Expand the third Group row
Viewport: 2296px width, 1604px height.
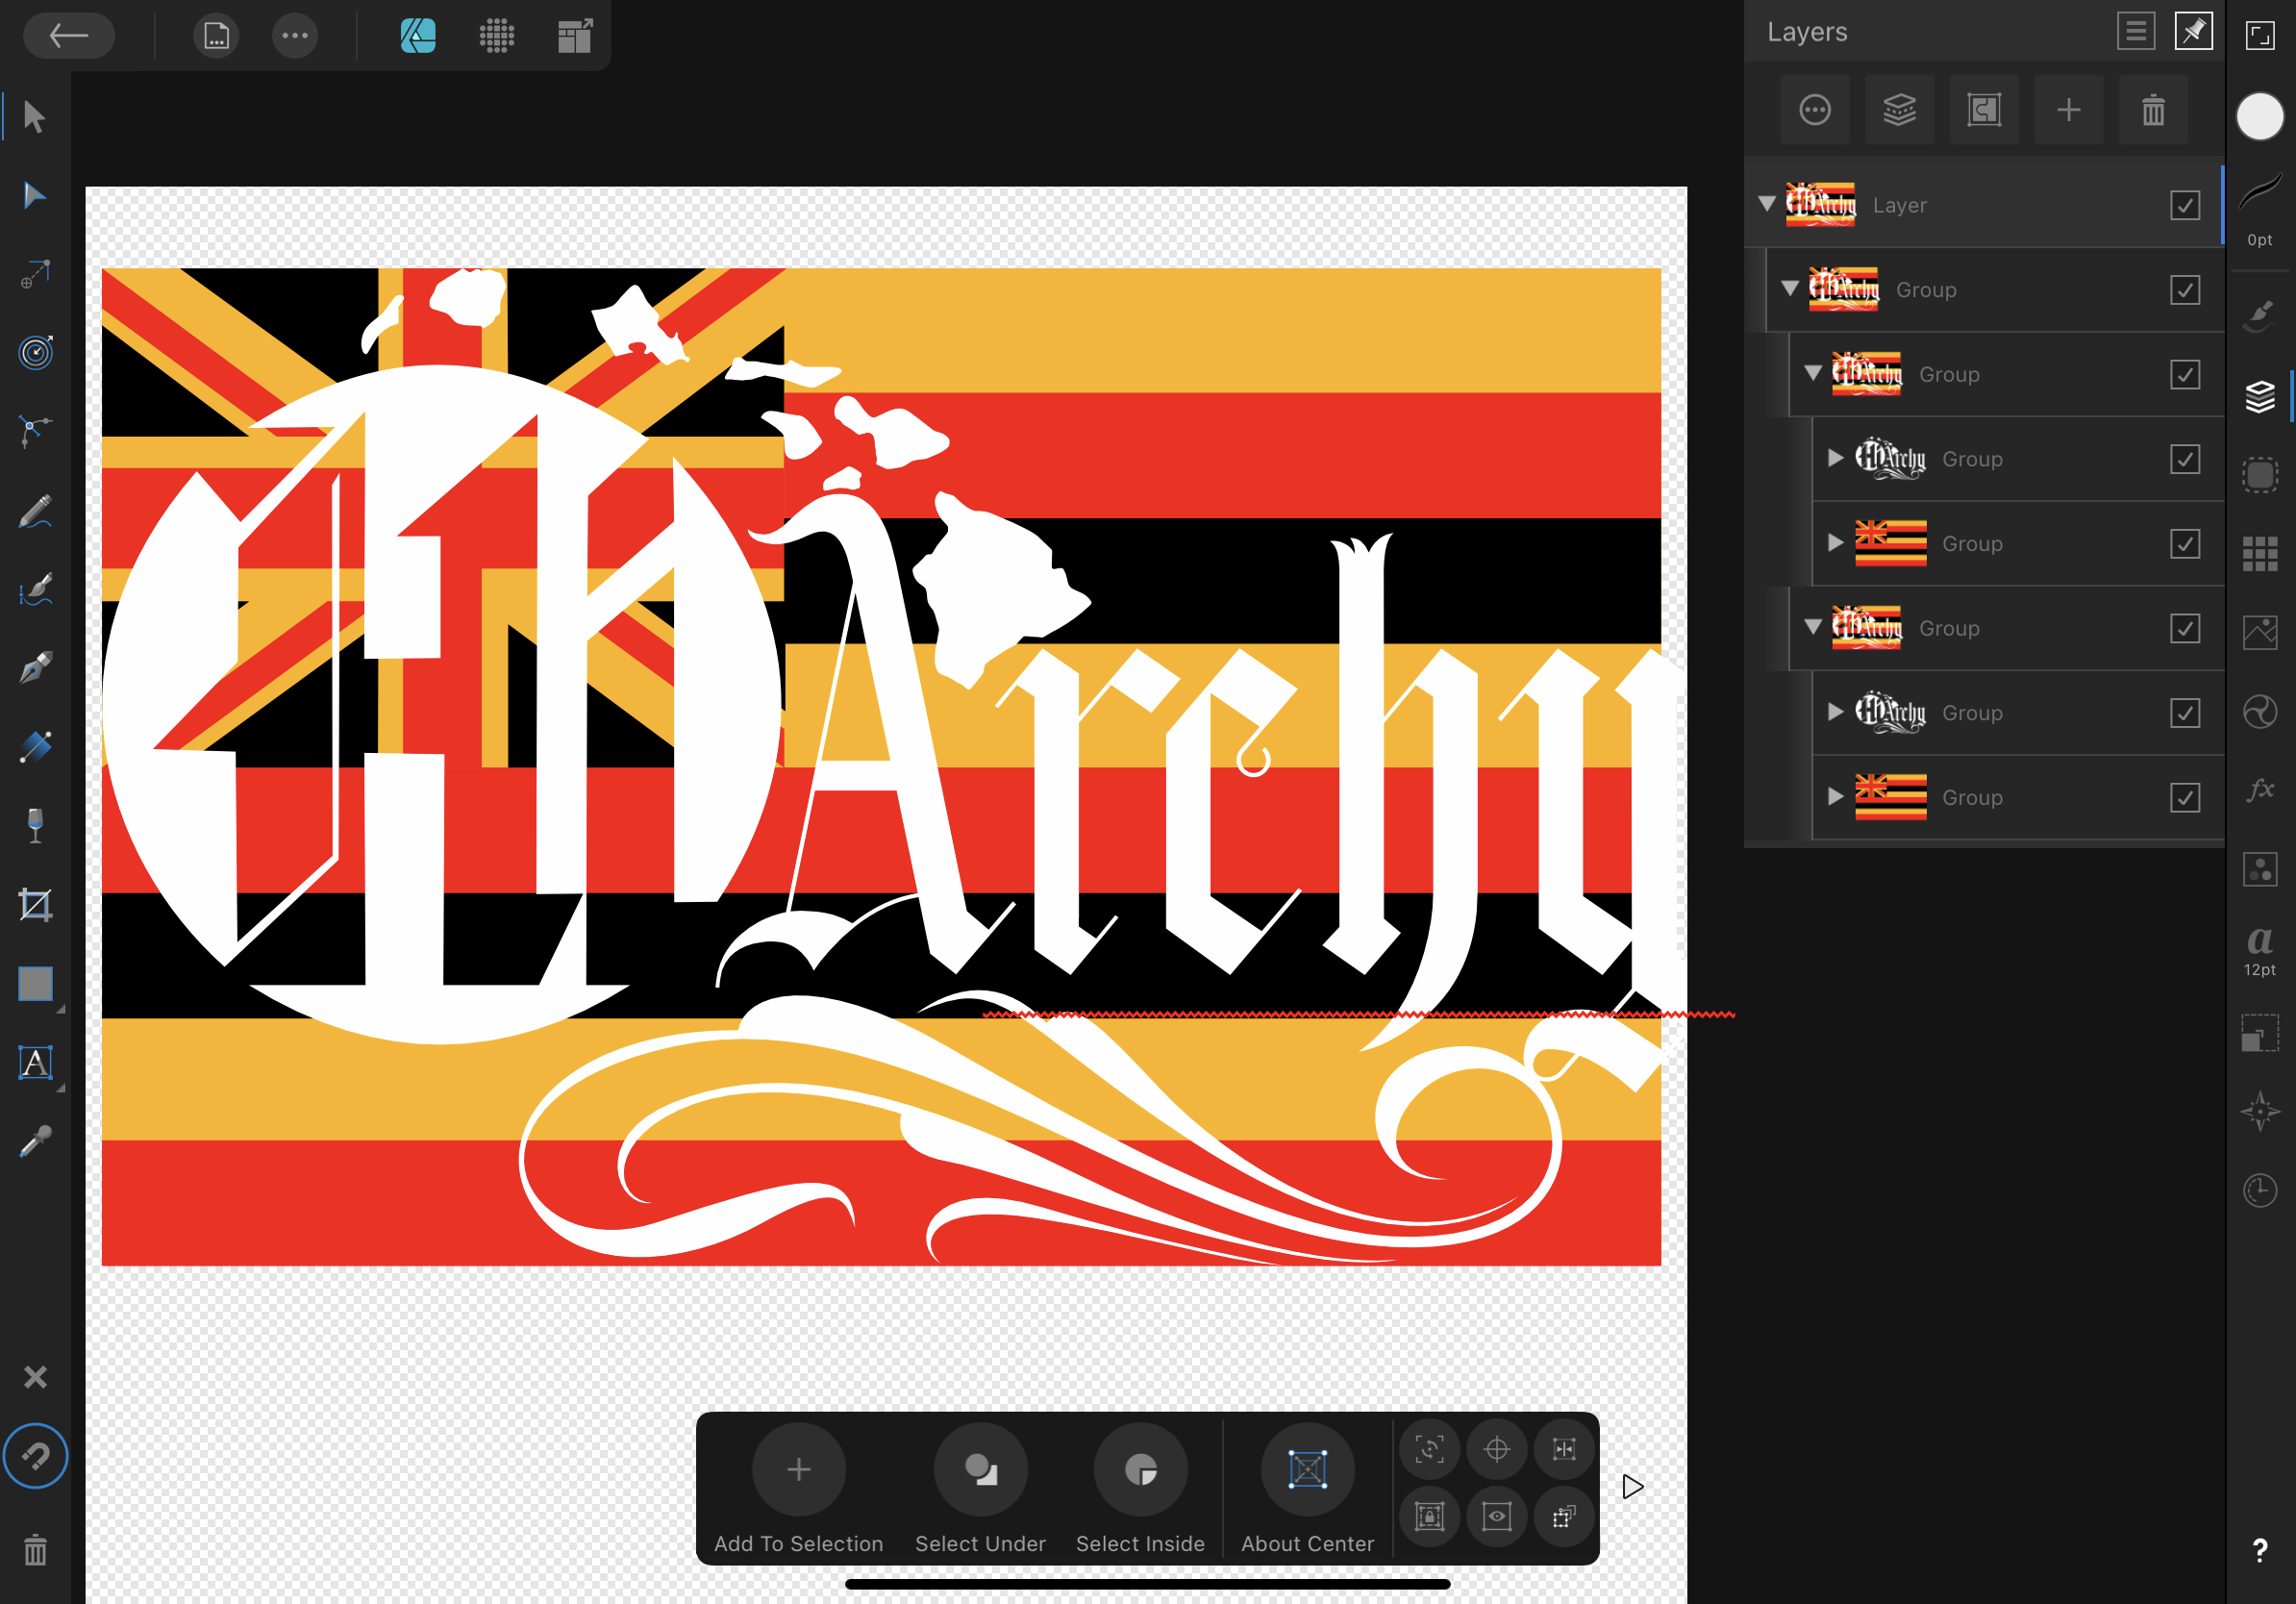1835,458
